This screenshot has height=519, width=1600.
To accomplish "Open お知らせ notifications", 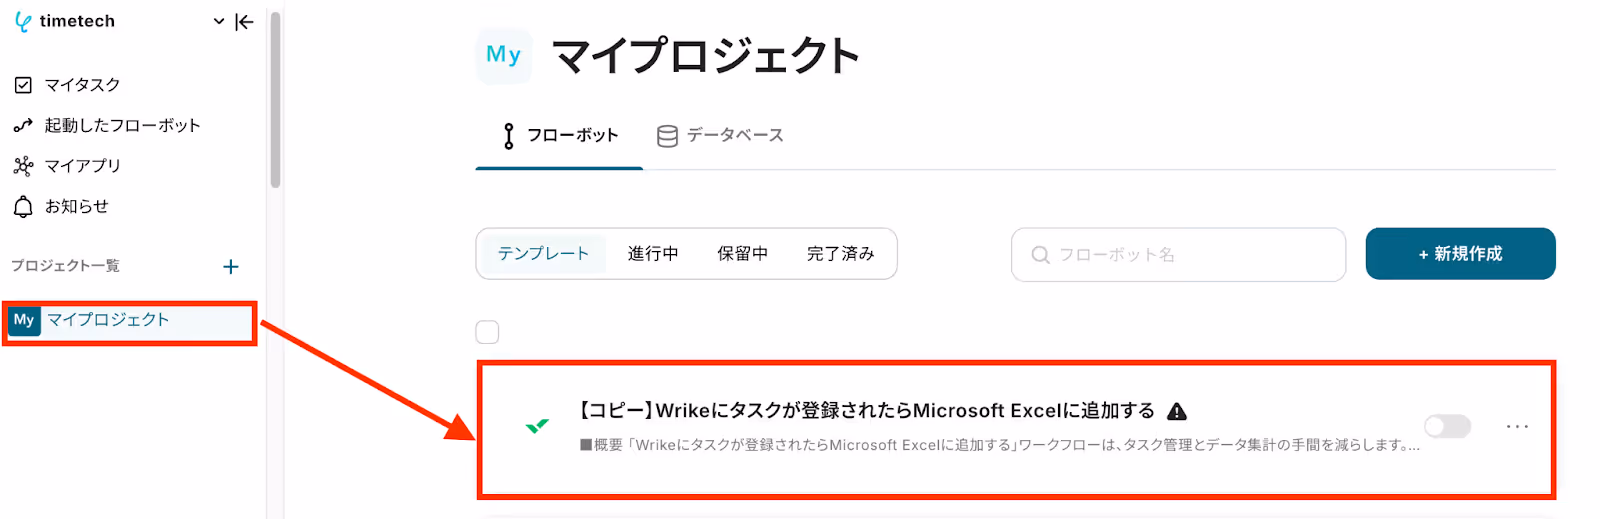I will (x=76, y=206).
